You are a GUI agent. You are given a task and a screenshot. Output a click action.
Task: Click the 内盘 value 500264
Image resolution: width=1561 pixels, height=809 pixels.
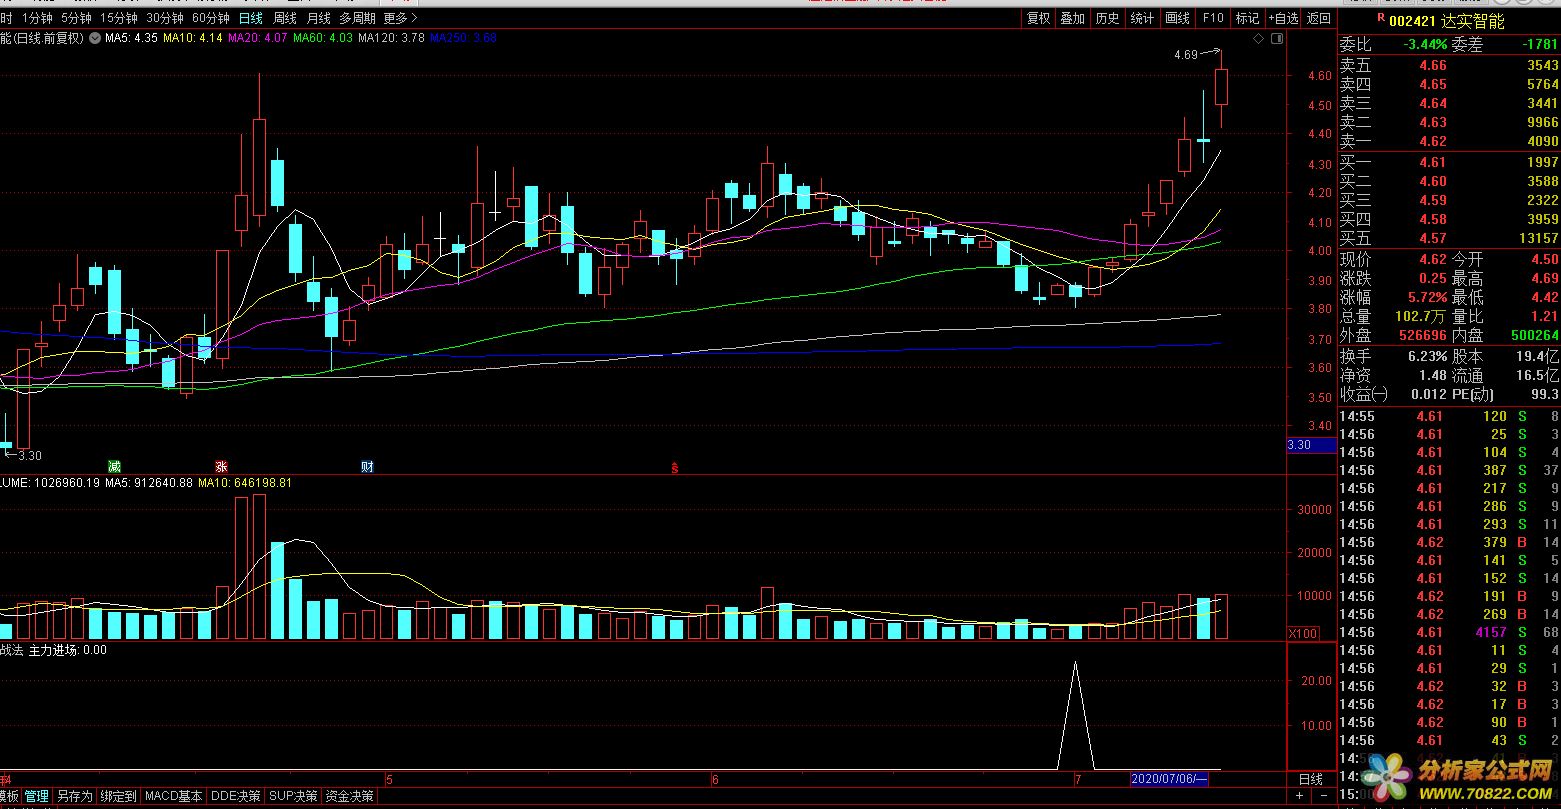[x=1534, y=336]
